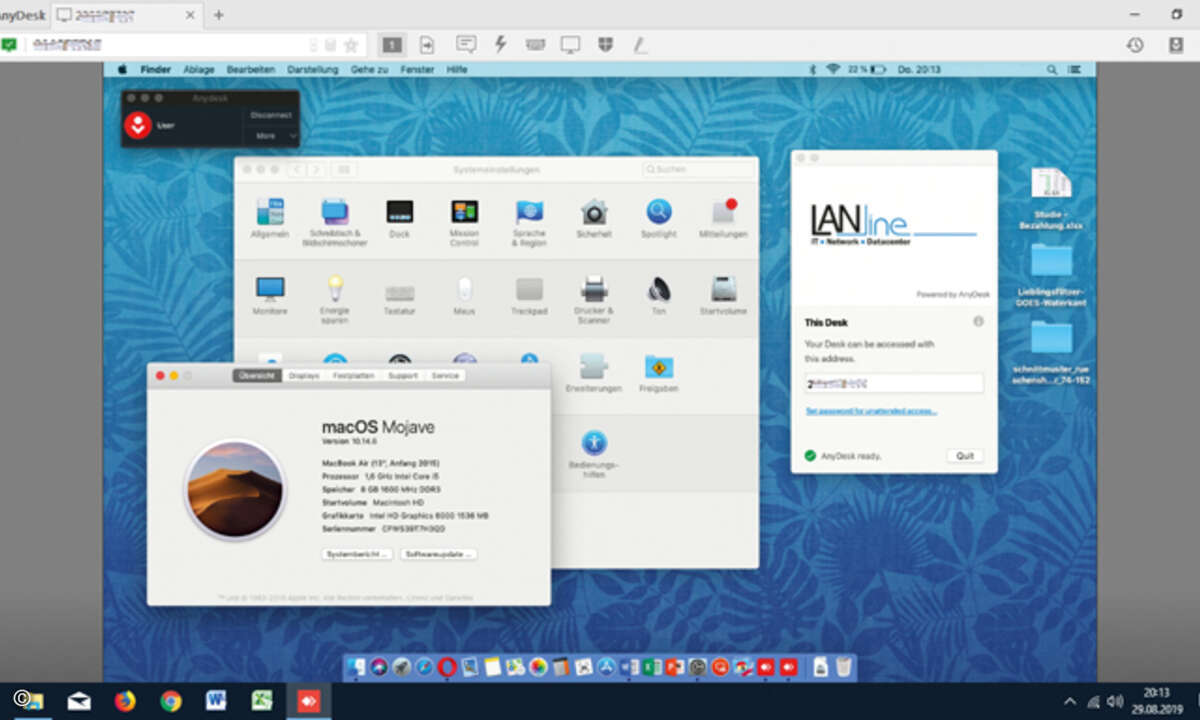This screenshot has width=1200, height=720.
Task: Click the favorite star in AnyDesk address bar
Action: (351, 45)
